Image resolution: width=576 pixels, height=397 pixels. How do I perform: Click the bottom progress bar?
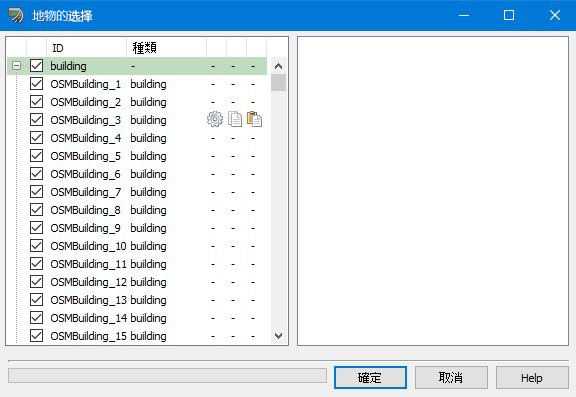tap(167, 375)
